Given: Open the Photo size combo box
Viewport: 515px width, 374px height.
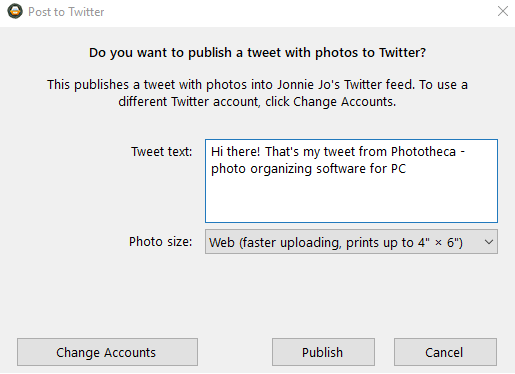Looking at the screenshot, I should tap(351, 242).
